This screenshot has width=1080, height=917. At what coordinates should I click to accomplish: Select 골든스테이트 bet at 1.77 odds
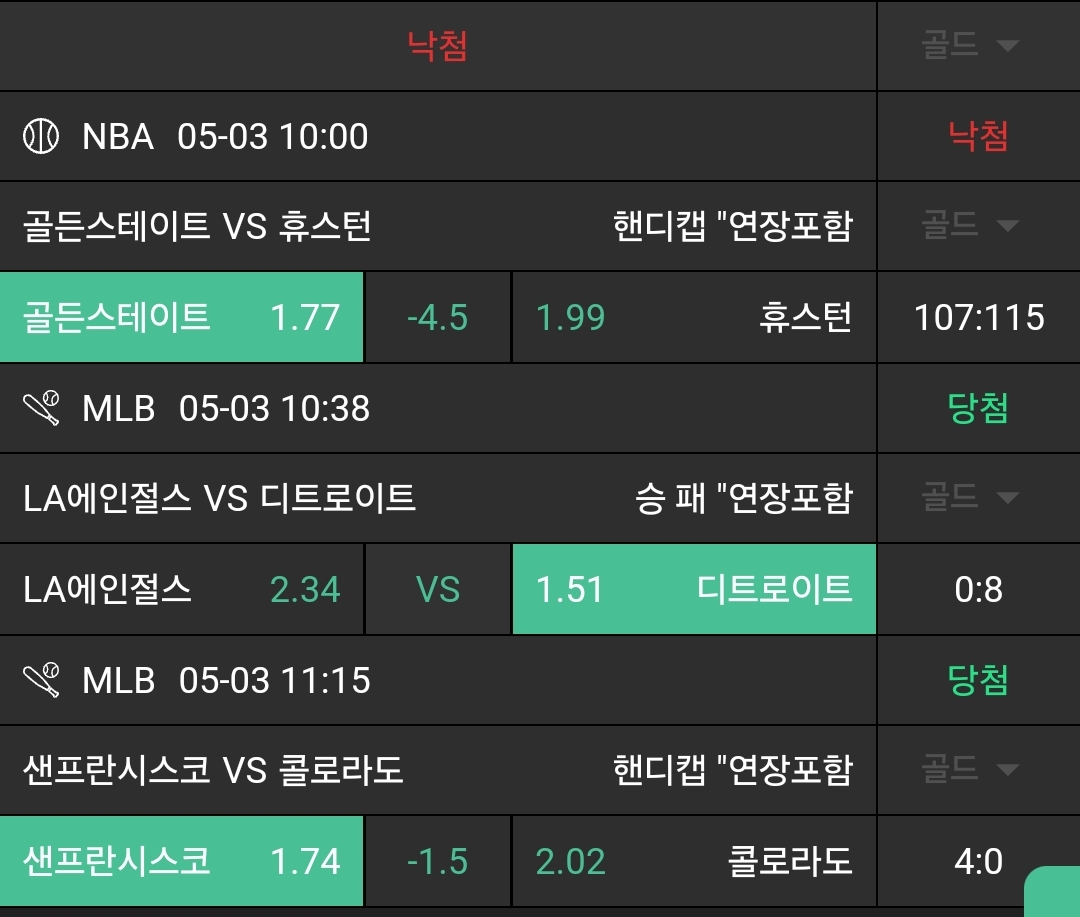coord(181,317)
